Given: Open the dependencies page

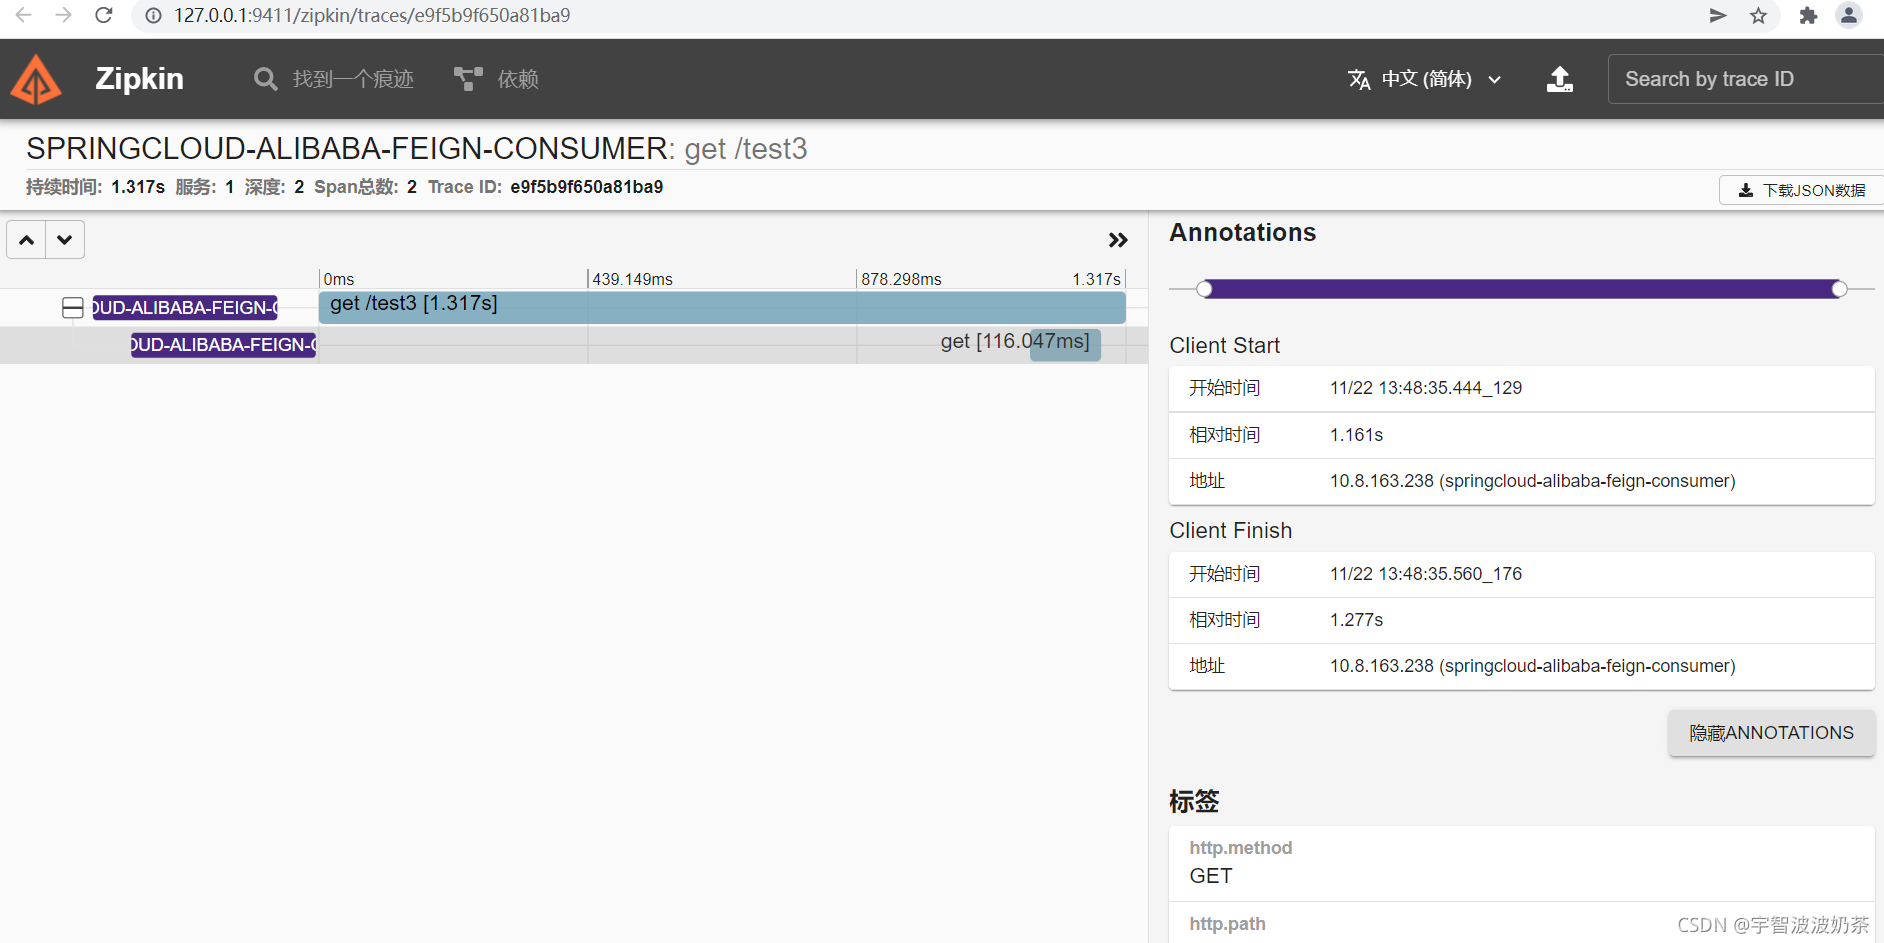Looking at the screenshot, I should click(x=496, y=79).
